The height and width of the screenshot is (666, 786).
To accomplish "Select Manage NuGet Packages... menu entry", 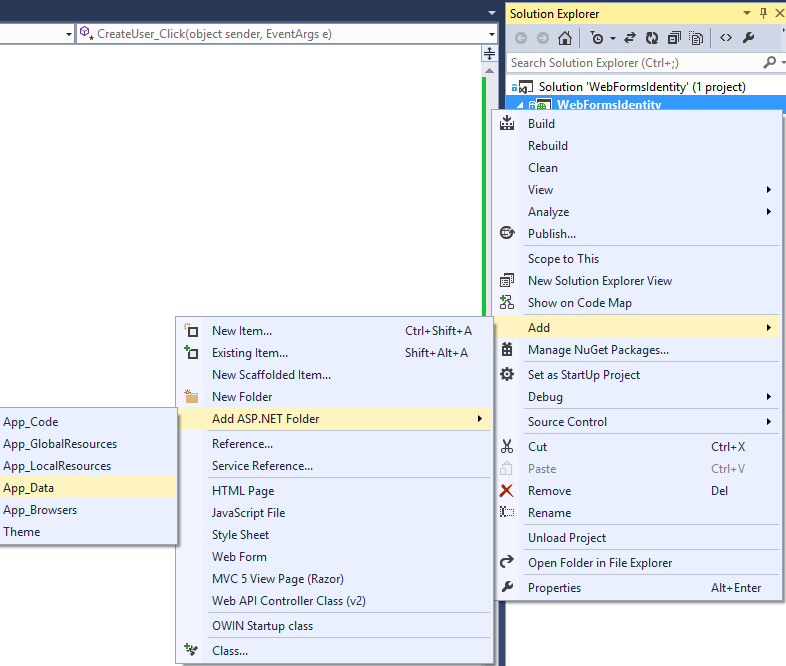I will point(598,350).
